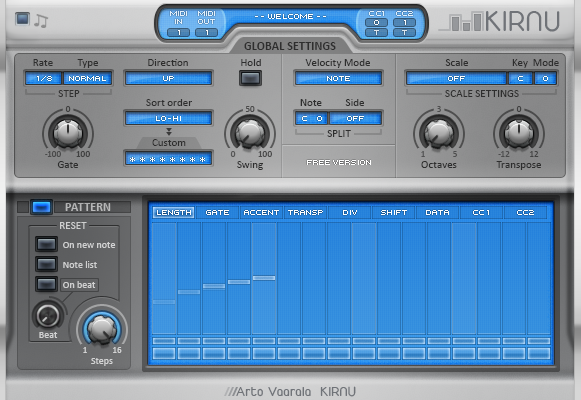Switch to the ACCENT pattern tab
The image size is (581, 400).
pos(261,213)
